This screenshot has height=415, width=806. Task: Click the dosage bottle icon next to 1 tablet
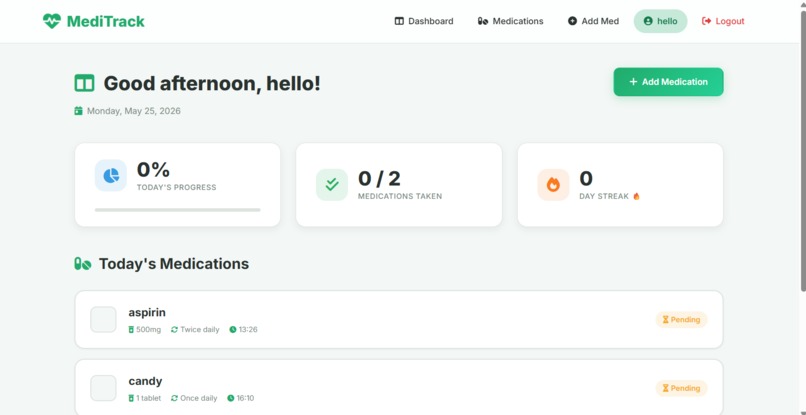pyautogui.click(x=131, y=398)
